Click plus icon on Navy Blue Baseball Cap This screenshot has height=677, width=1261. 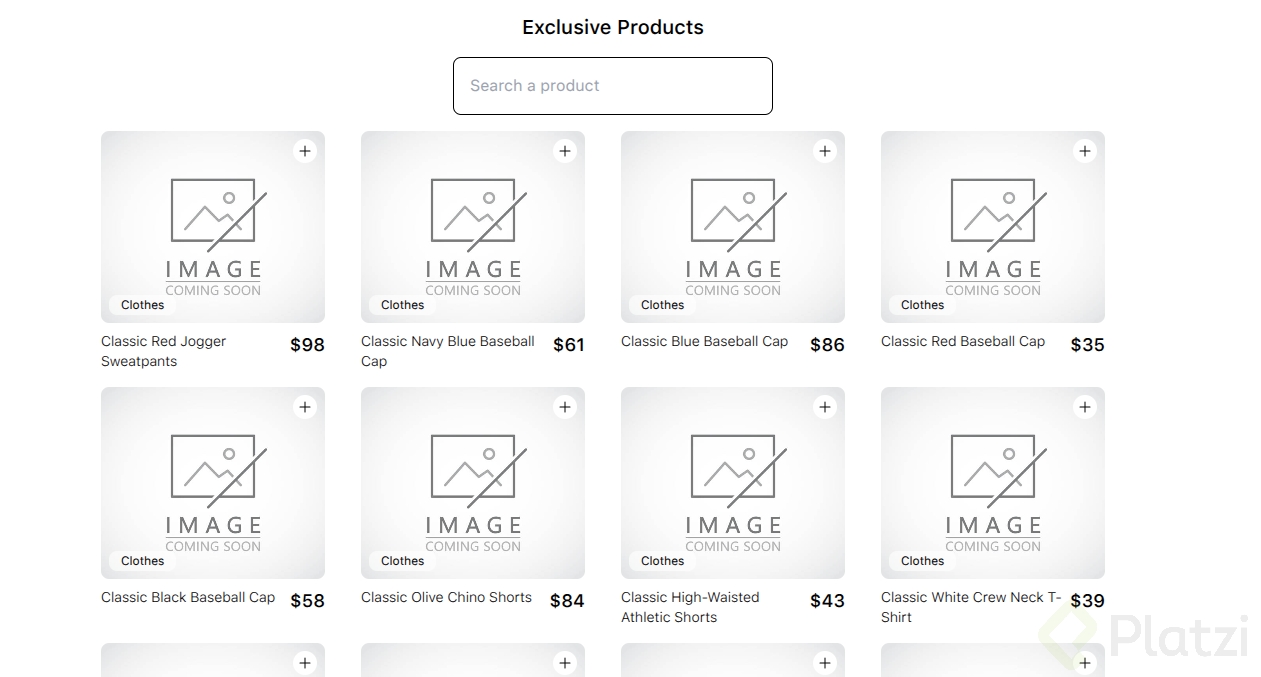[x=565, y=151]
